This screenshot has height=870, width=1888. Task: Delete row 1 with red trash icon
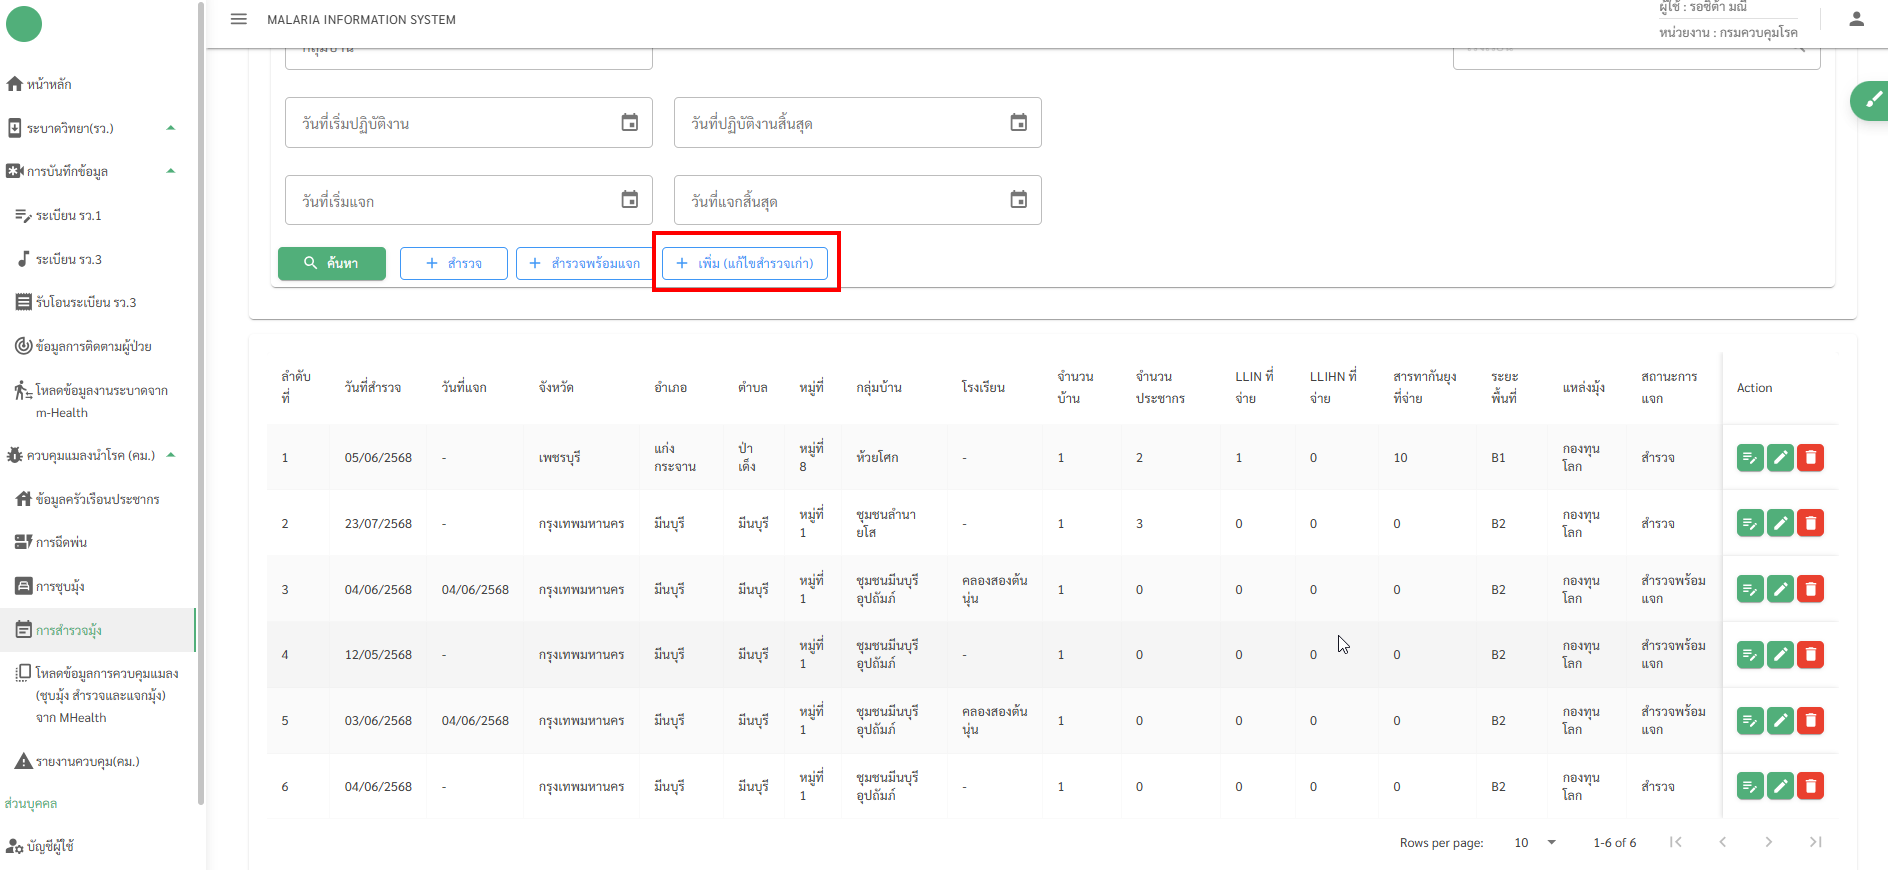(x=1810, y=458)
